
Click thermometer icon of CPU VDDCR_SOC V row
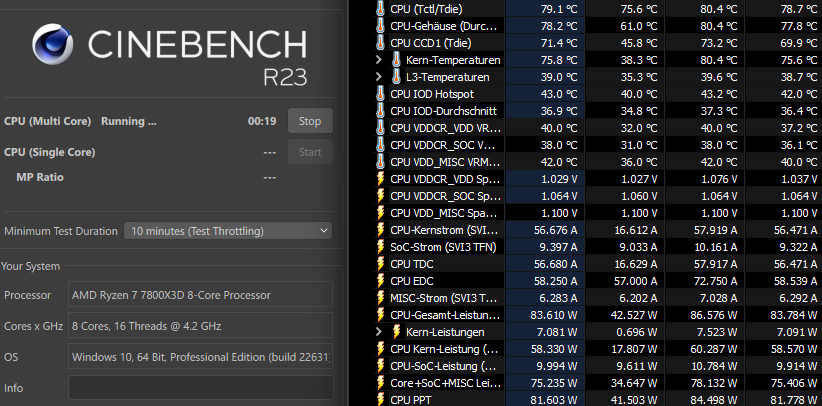[381, 145]
